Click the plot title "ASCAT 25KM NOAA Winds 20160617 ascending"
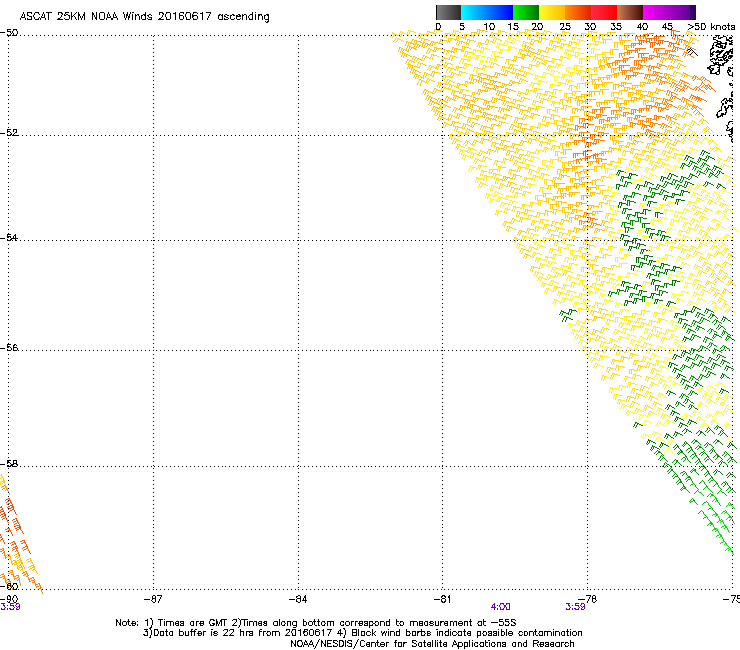 point(144,17)
